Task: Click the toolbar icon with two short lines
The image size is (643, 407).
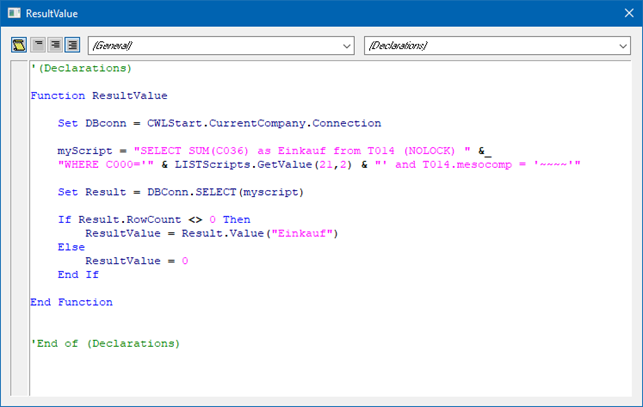Action: click(x=38, y=45)
